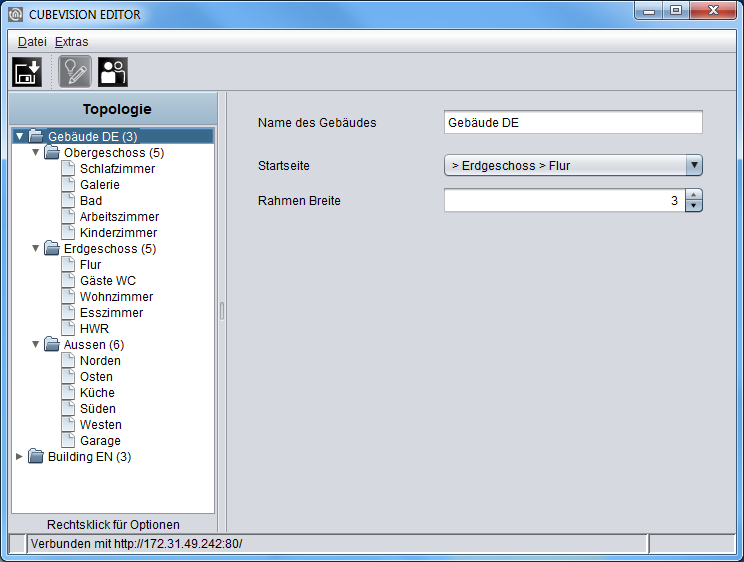This screenshot has height=562, width=744.
Task: Click the Wohnzimmer page icon
Action: 68,296
